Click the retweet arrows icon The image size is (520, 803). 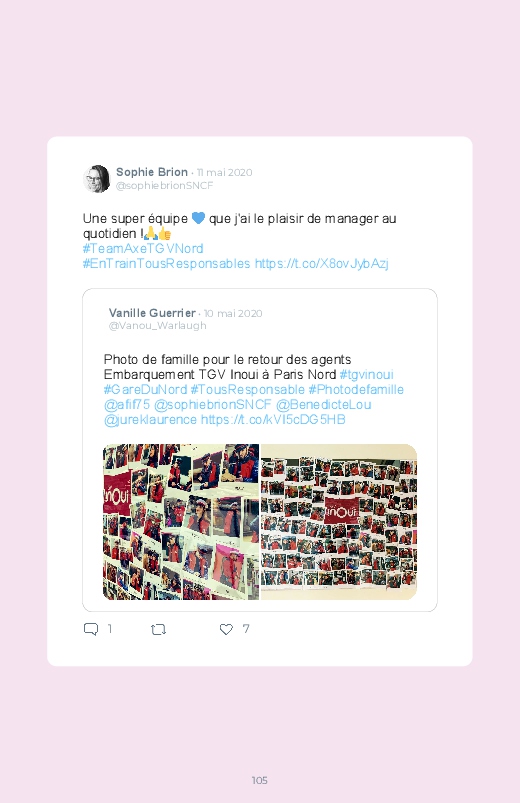(x=158, y=629)
